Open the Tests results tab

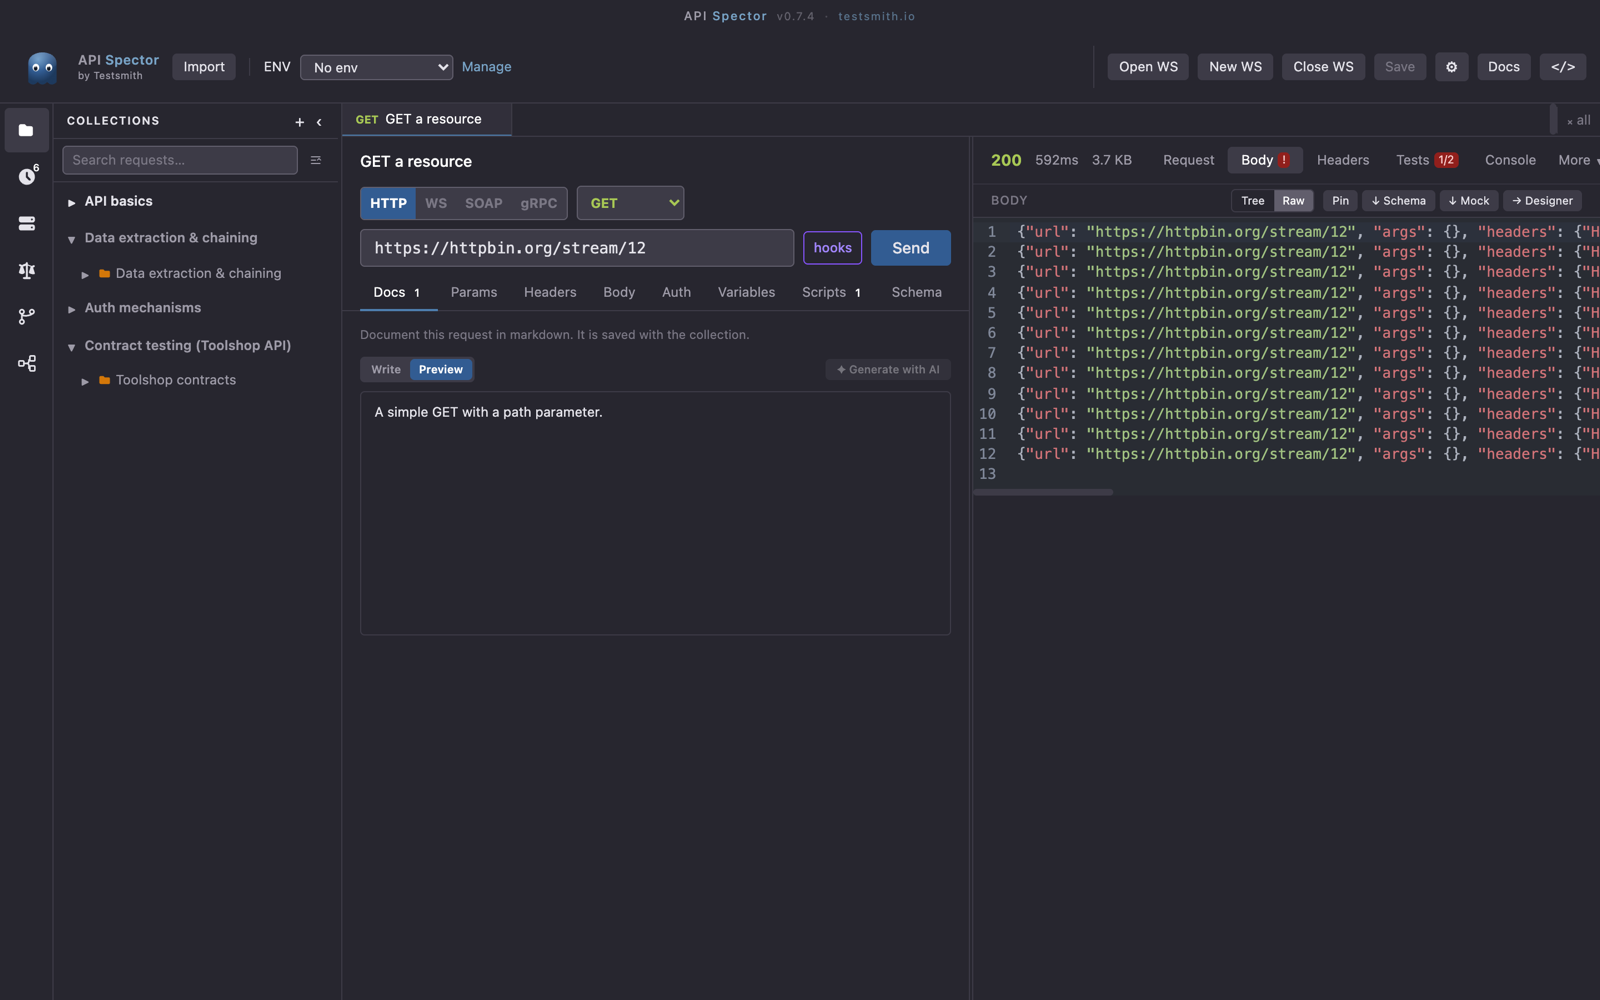tap(1427, 160)
